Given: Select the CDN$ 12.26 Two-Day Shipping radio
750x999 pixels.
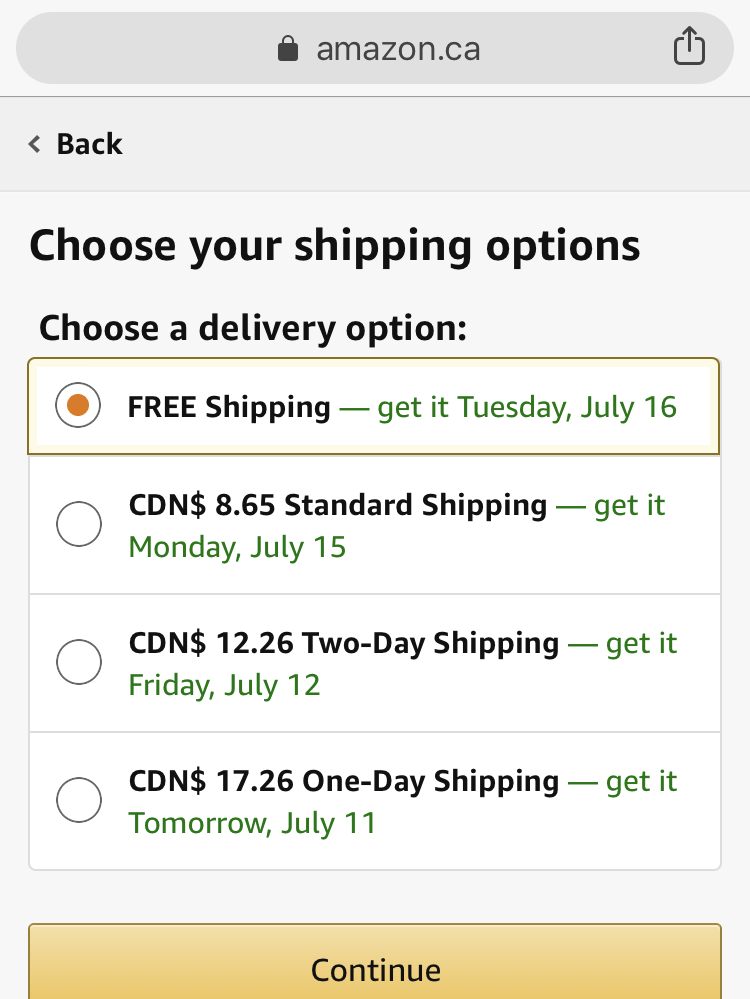Looking at the screenshot, I should pos(79,662).
